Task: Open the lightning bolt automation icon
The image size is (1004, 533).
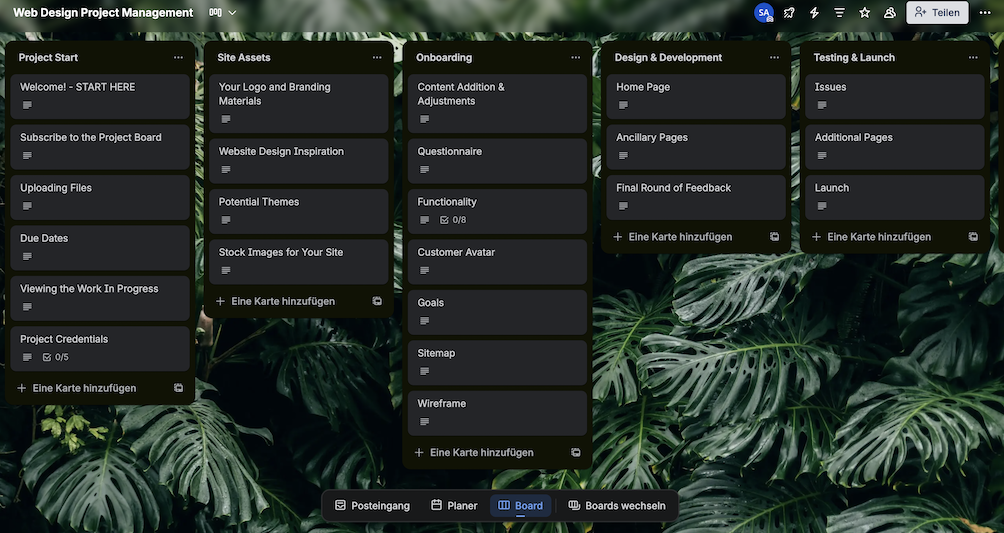Action: click(x=814, y=12)
